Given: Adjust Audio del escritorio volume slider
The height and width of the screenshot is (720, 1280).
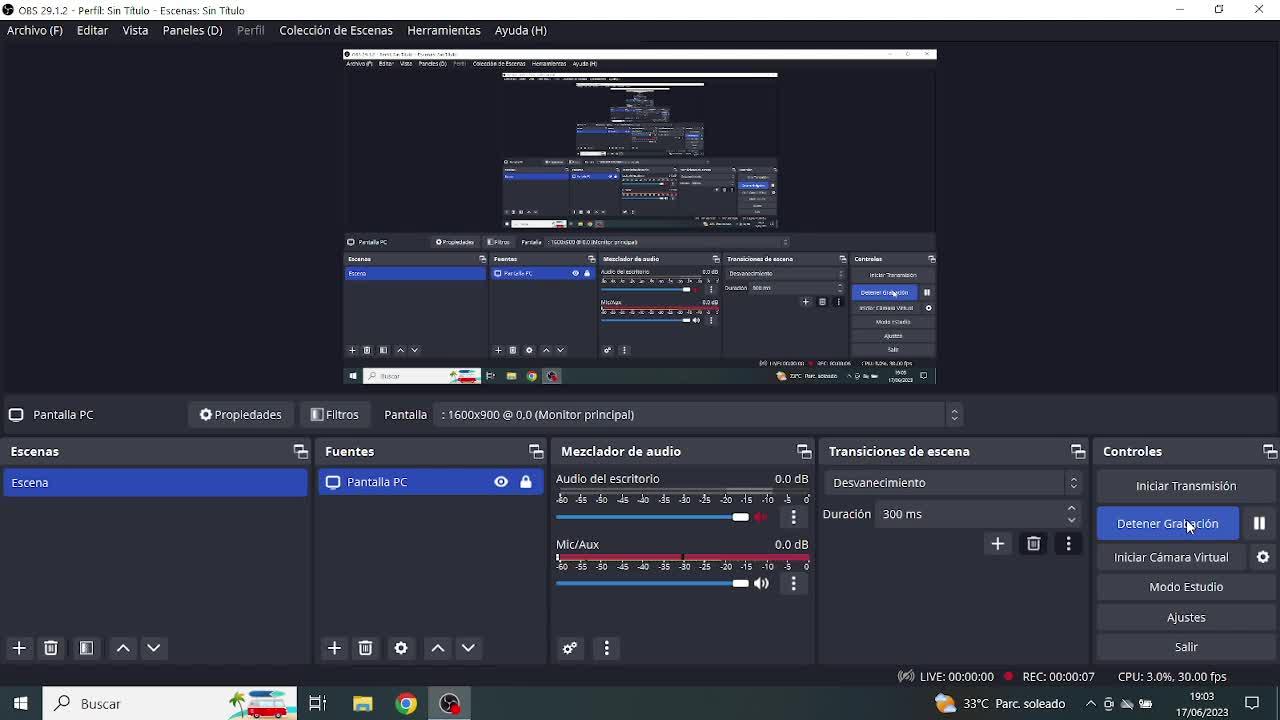Looking at the screenshot, I should (652, 517).
